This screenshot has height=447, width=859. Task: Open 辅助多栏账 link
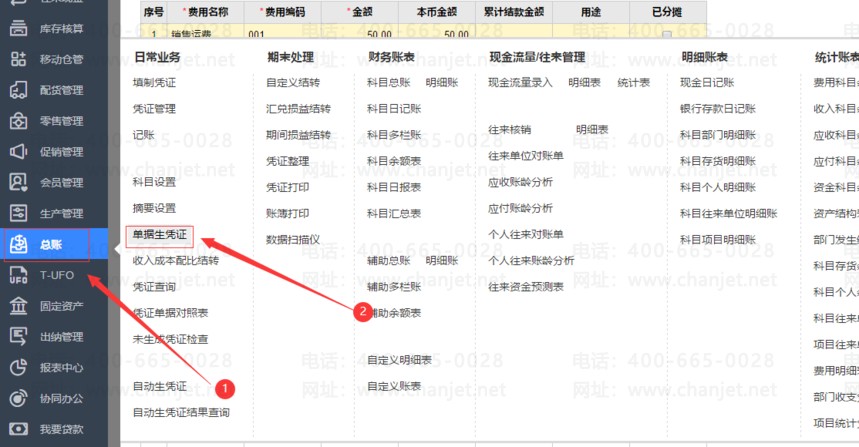(x=394, y=286)
